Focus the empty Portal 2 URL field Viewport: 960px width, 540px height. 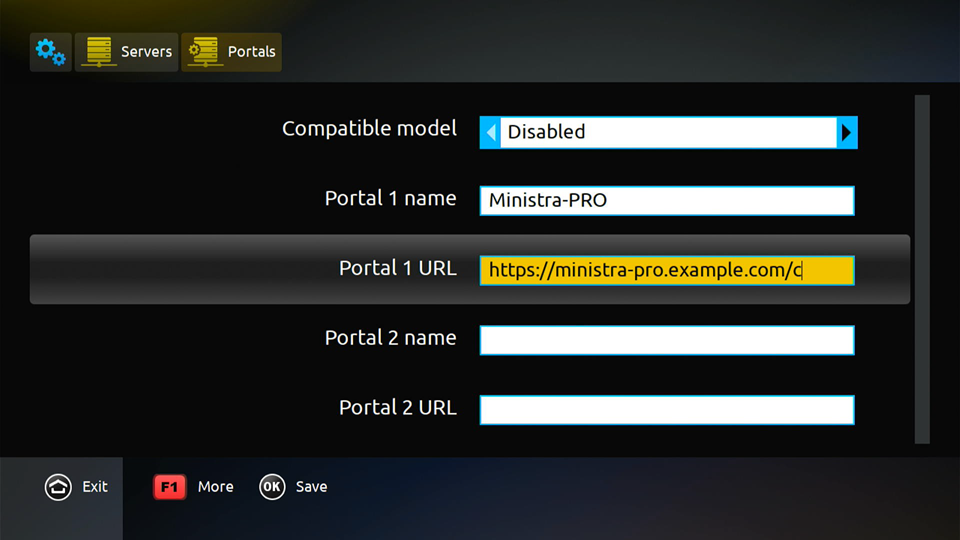coord(667,410)
